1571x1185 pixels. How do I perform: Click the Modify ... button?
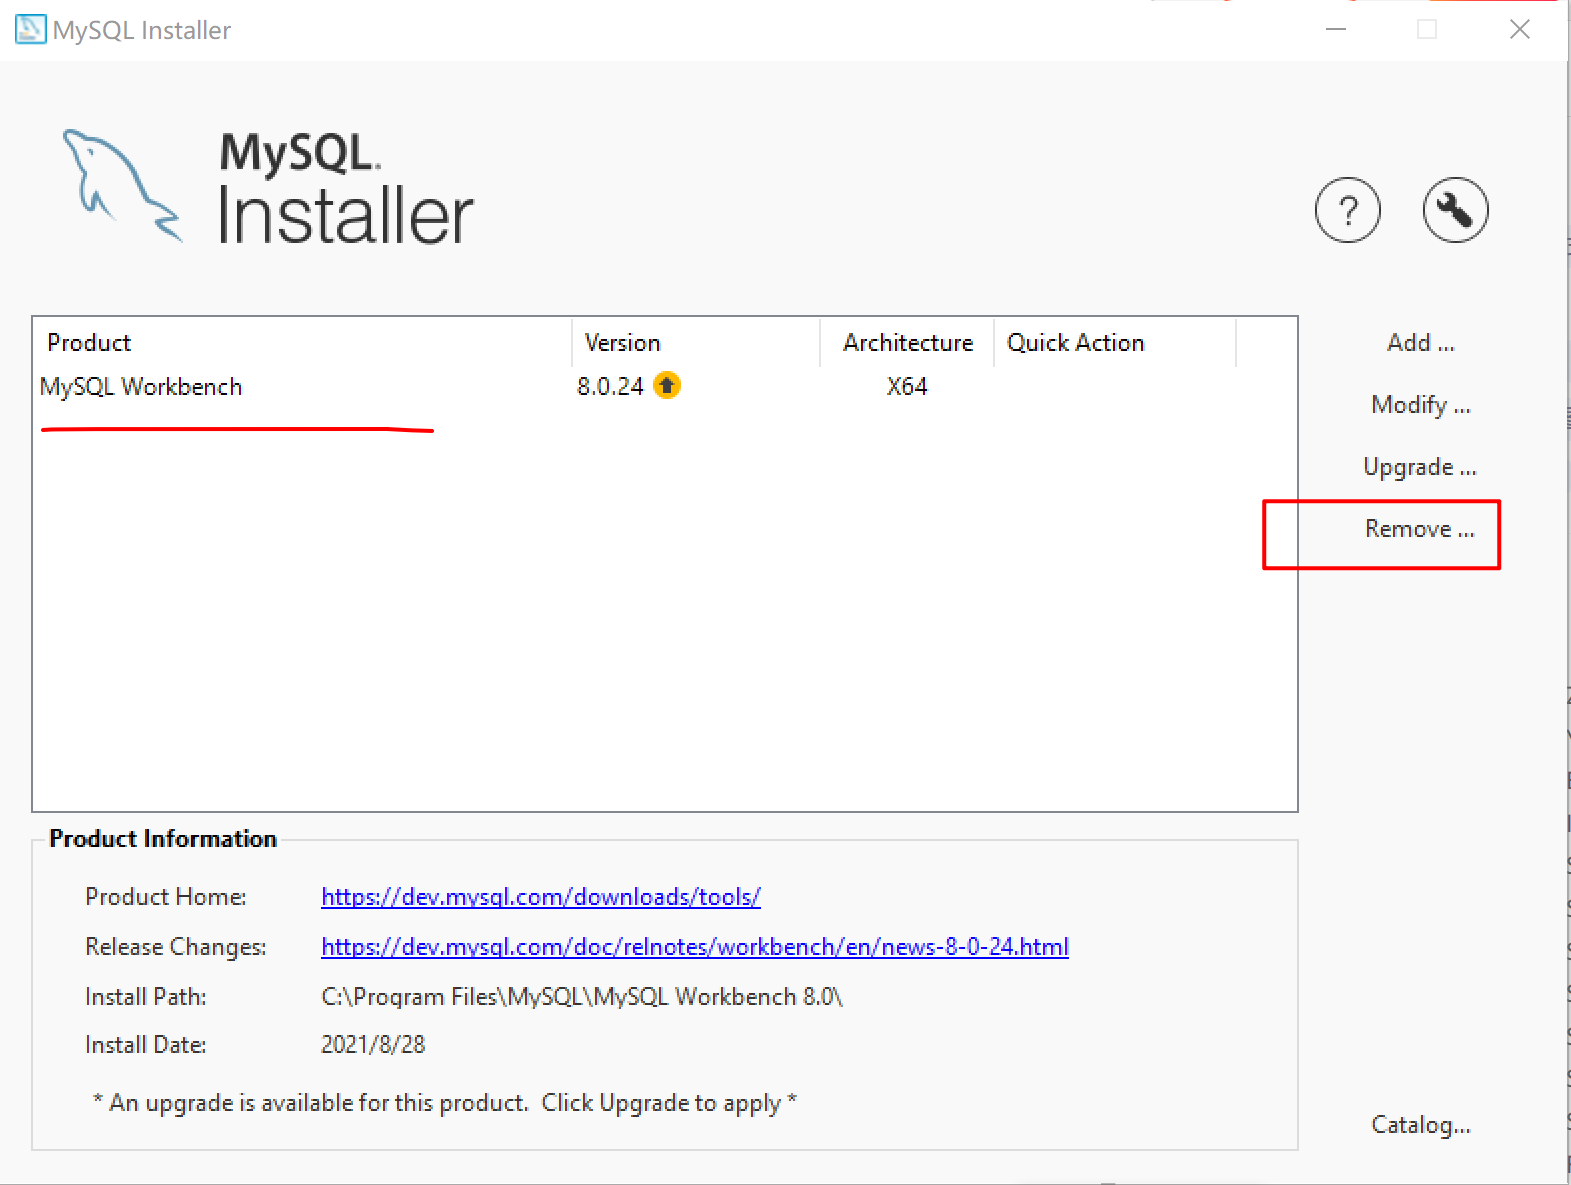coord(1420,405)
